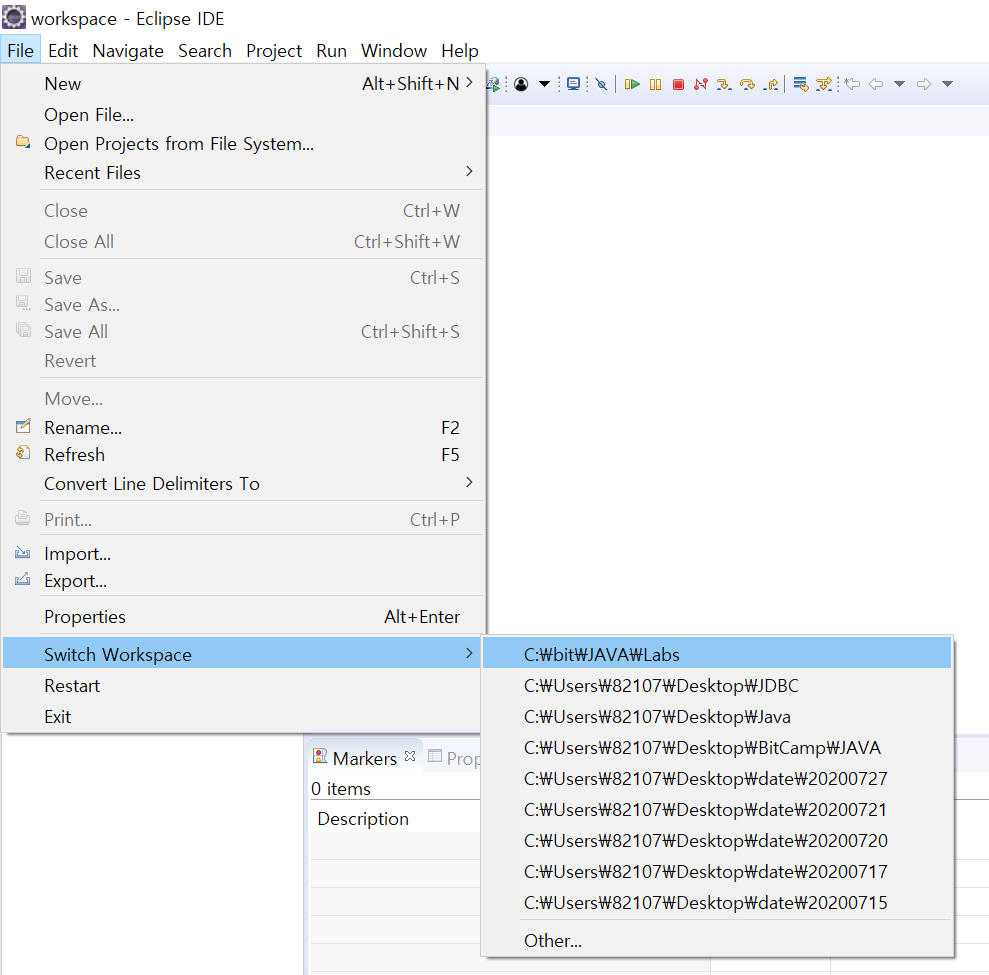Switch to workspace date\20200720

(717, 840)
